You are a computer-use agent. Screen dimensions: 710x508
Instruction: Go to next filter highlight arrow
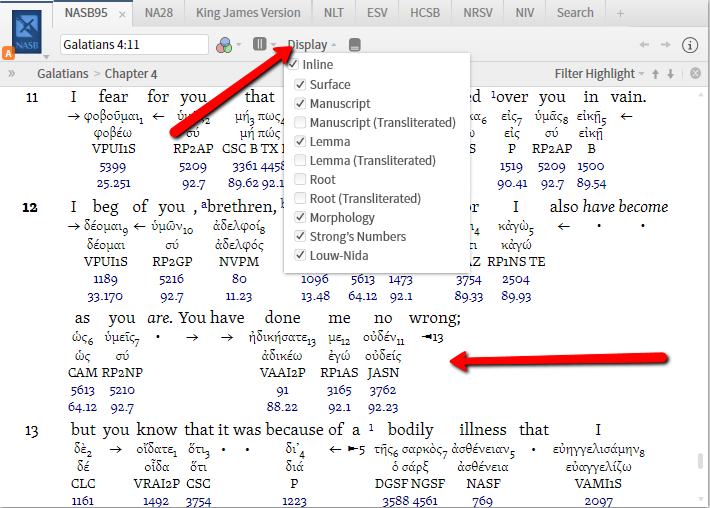(671, 74)
